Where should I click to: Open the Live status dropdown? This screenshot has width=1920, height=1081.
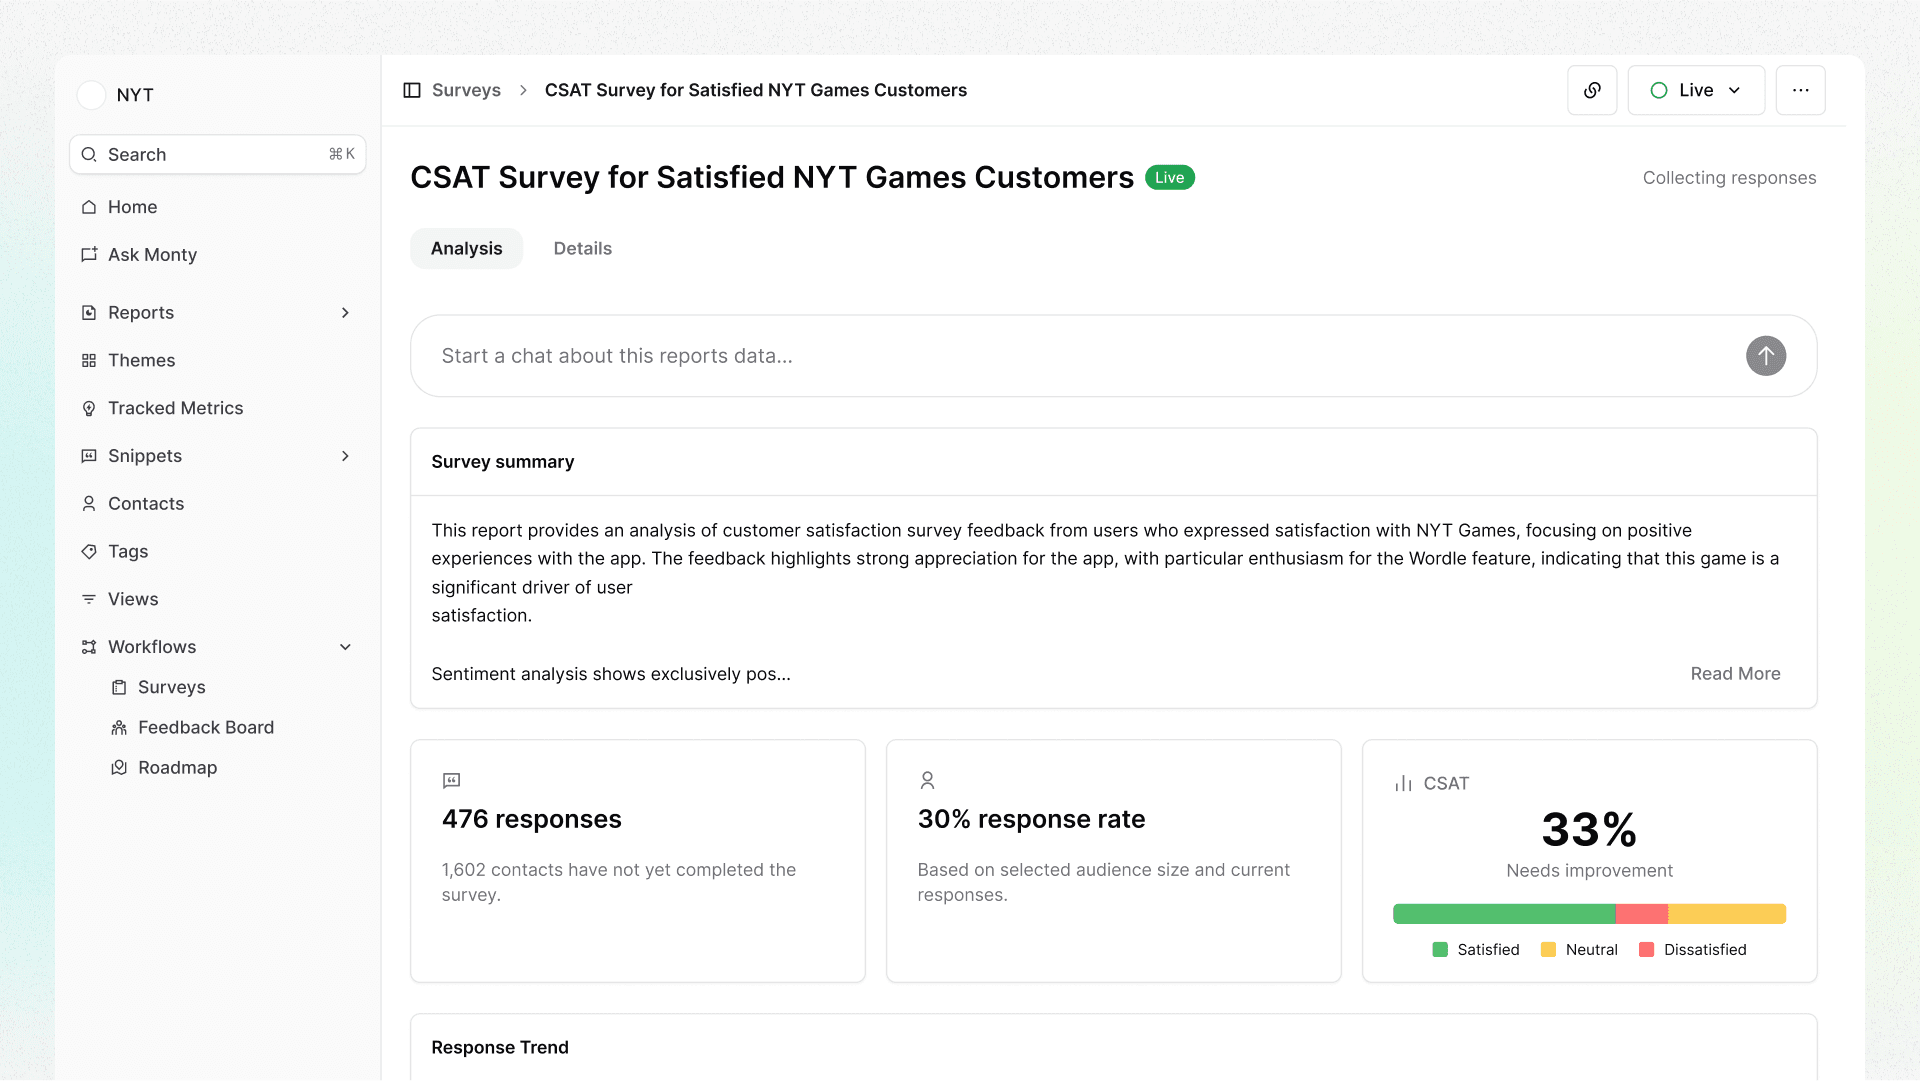coord(1695,90)
